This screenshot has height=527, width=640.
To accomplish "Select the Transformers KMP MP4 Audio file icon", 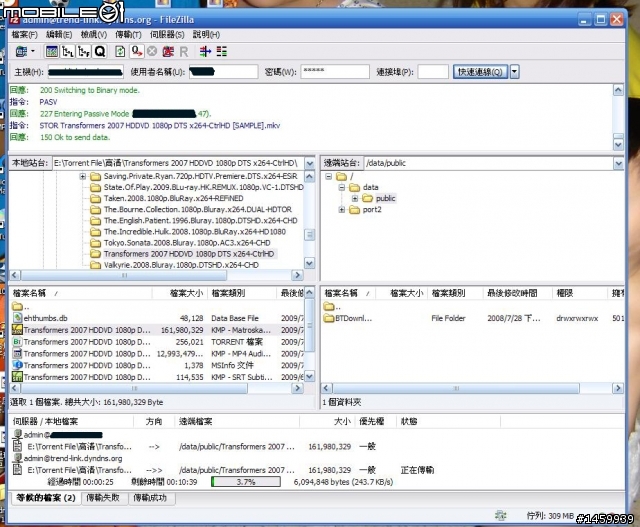I will 17,354.
